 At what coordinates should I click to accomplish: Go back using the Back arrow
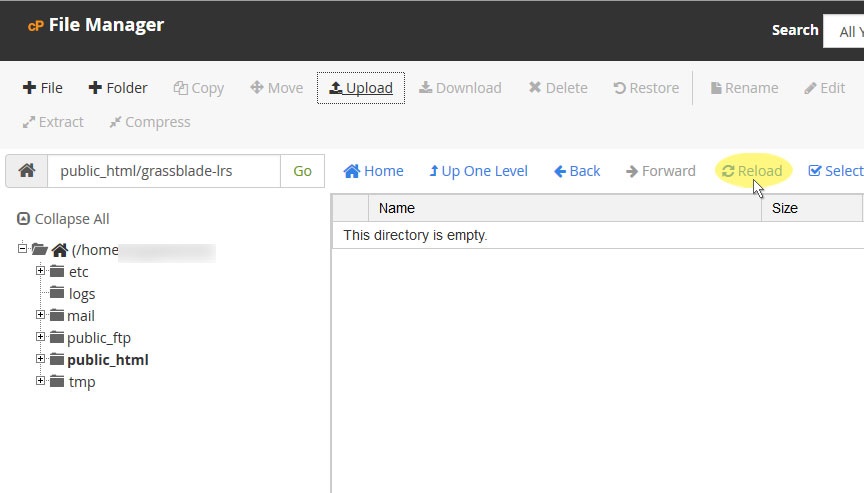(577, 171)
